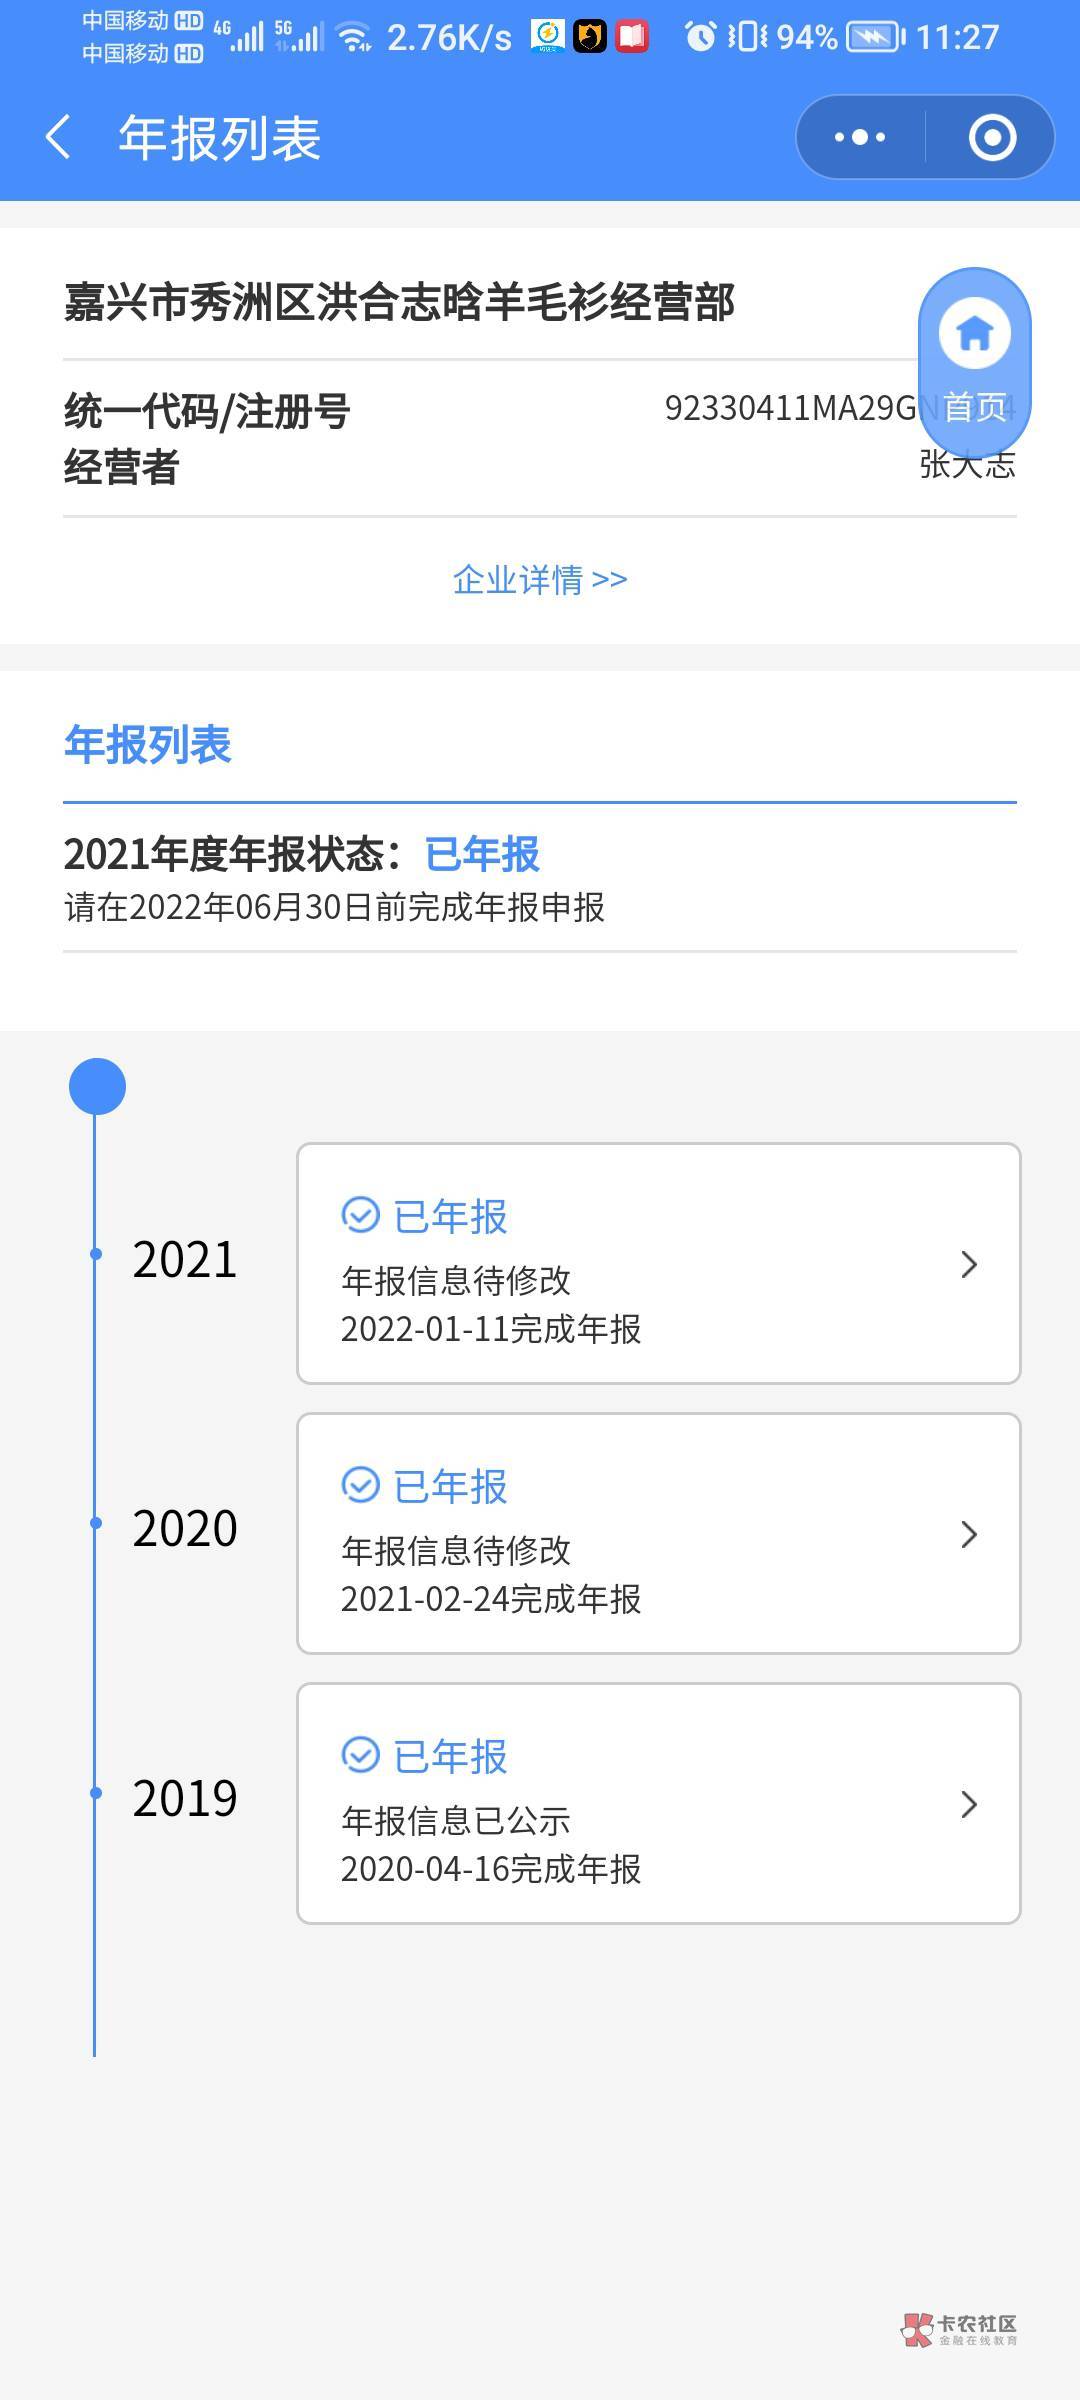Tap the alarm icon in status bar
The width and height of the screenshot is (1080, 2400).
point(700,38)
